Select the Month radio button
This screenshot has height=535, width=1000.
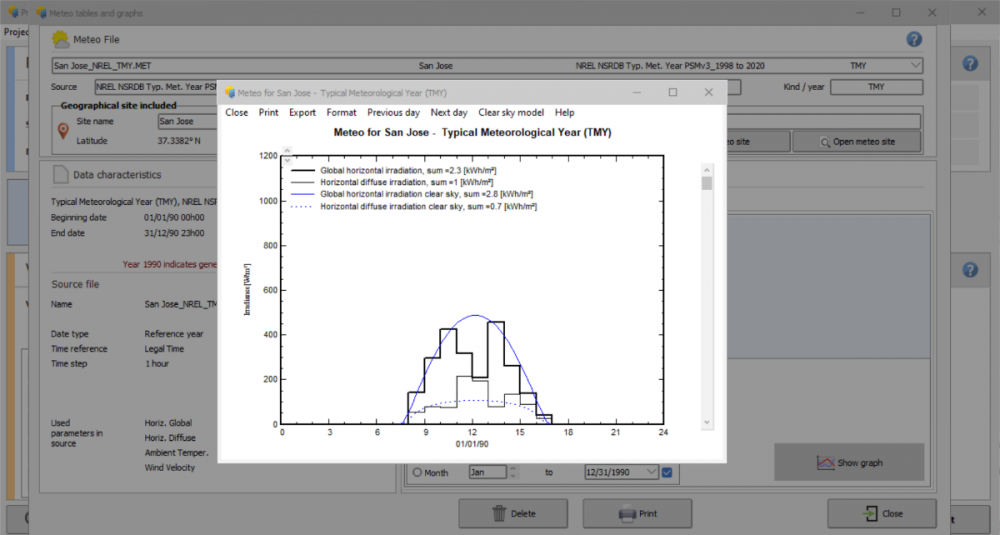(417, 472)
